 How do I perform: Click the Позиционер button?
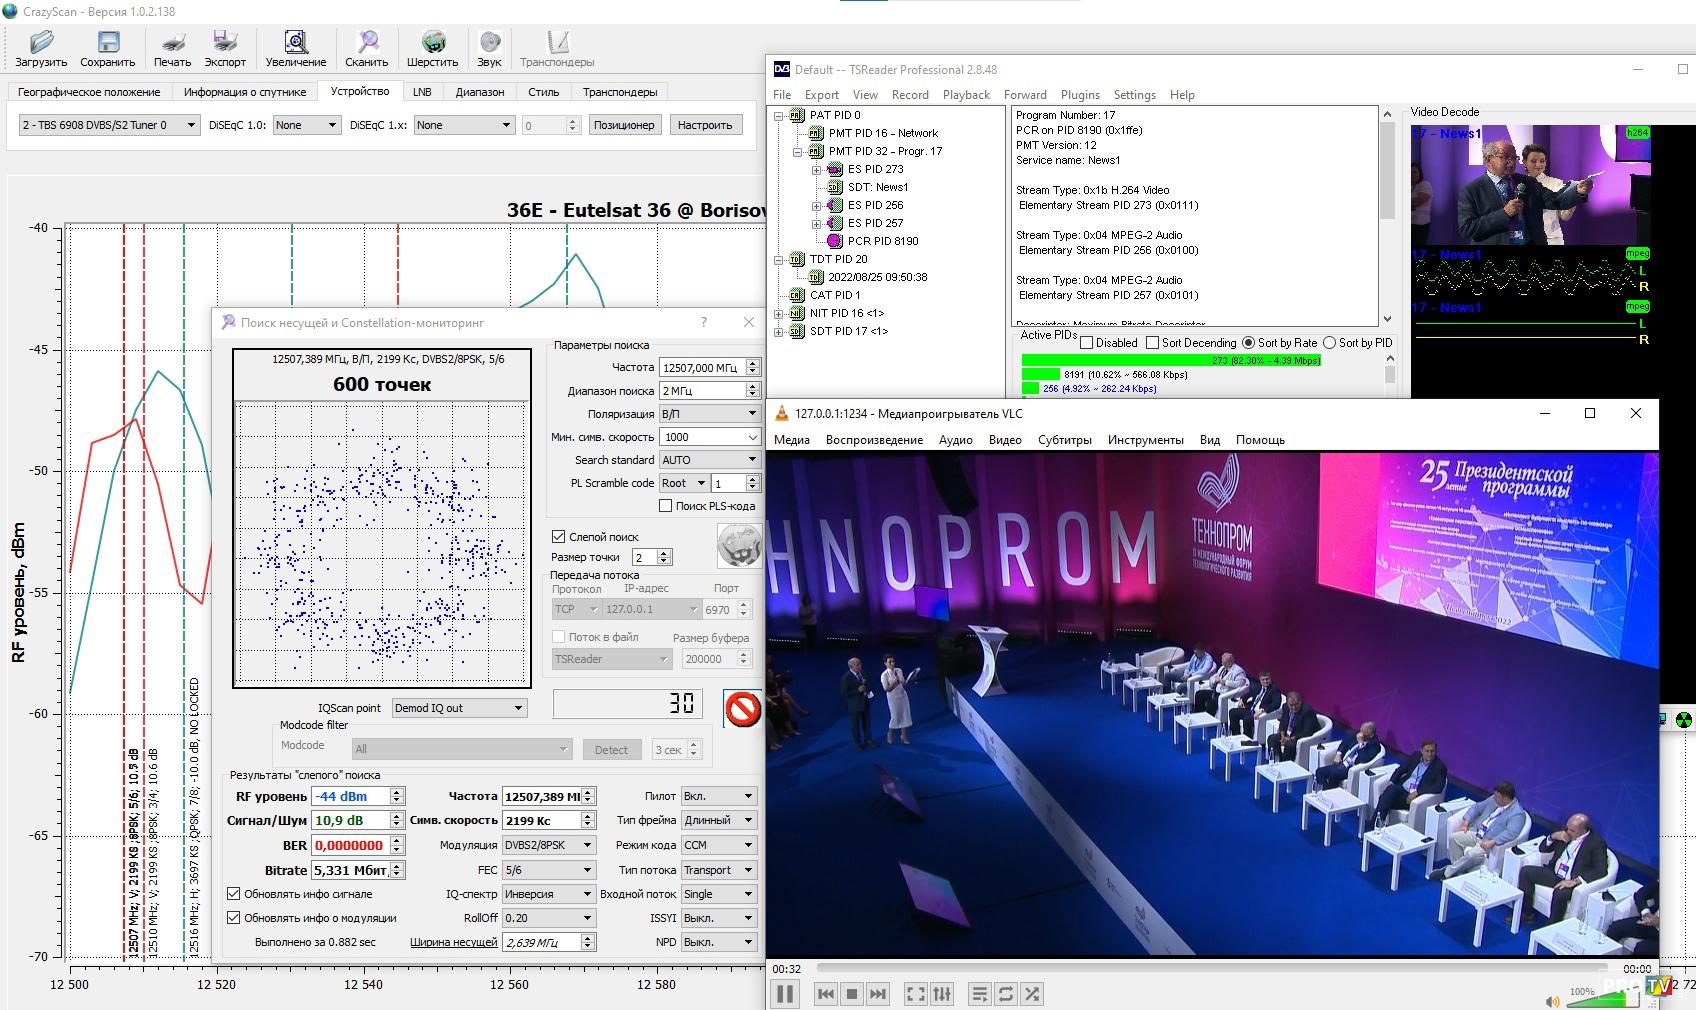coord(623,125)
